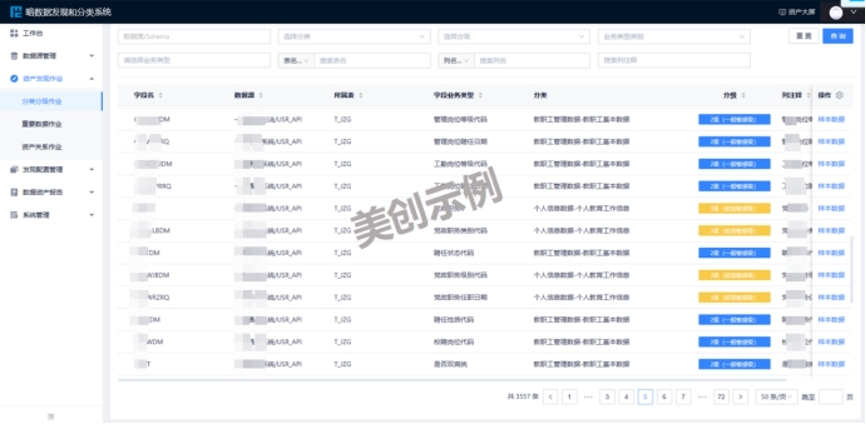This screenshot has height=424, width=866.
Task: Click the user avatar in top bar
Action: [836, 12]
